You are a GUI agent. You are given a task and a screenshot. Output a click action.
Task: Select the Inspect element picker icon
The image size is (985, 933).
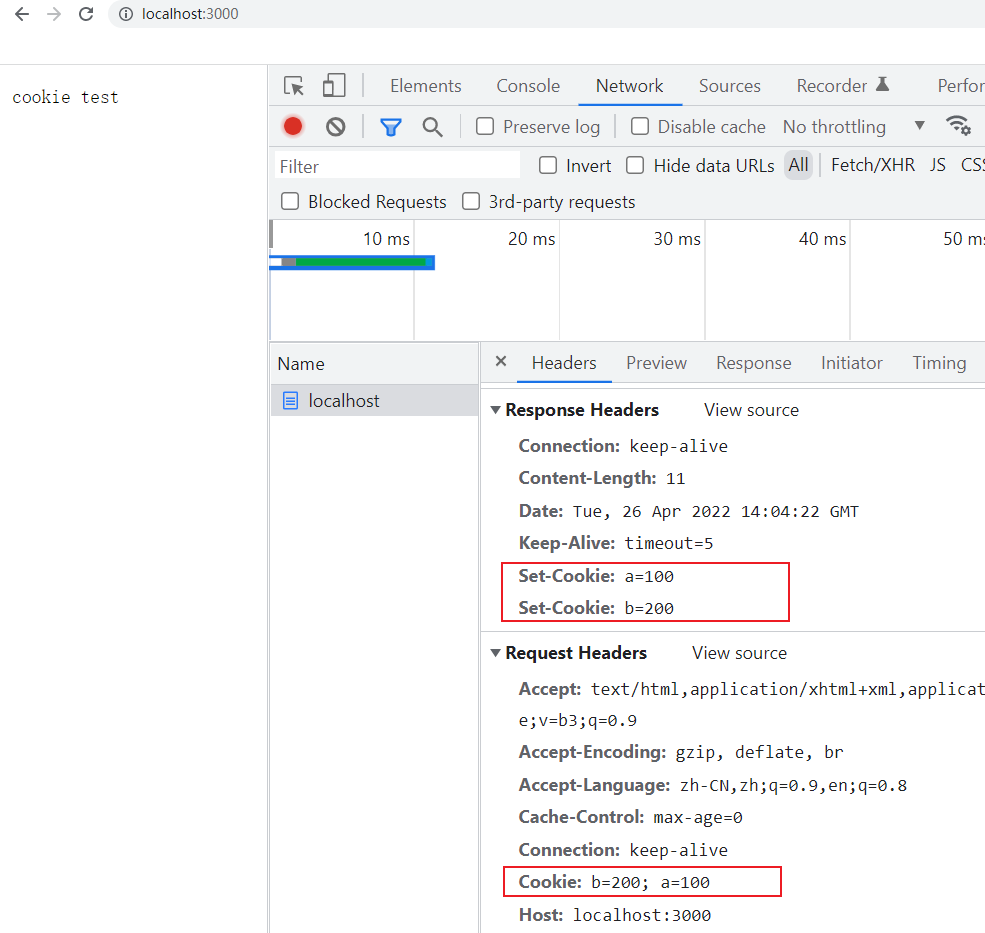293,86
